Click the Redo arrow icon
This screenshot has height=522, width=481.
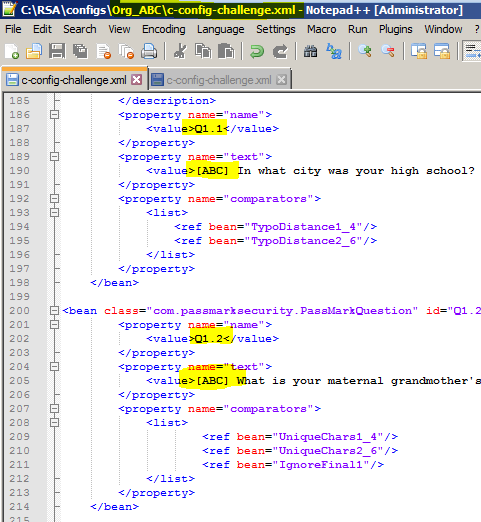pos(280,52)
